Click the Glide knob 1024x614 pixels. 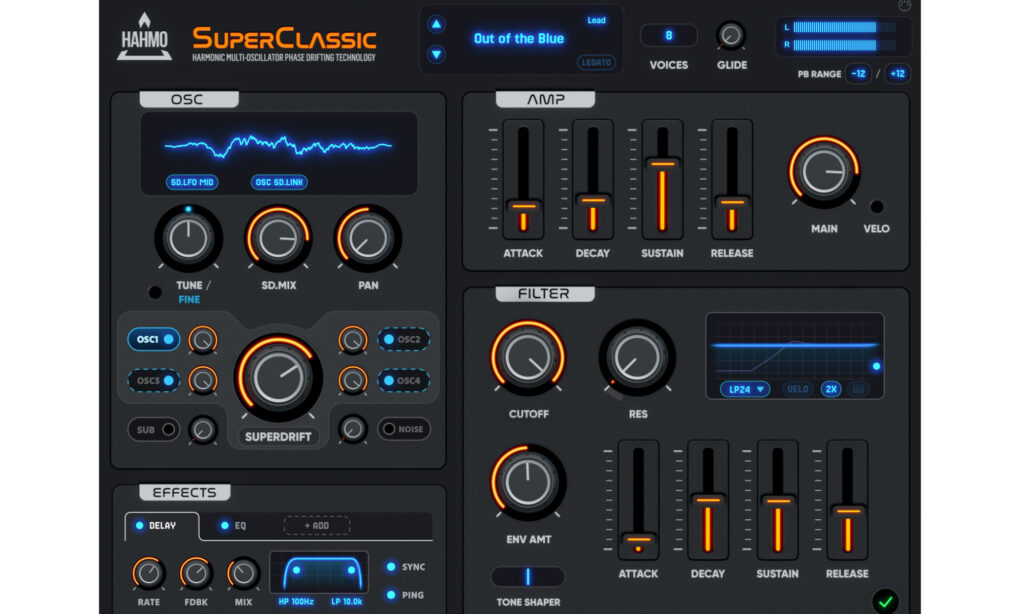pos(731,35)
